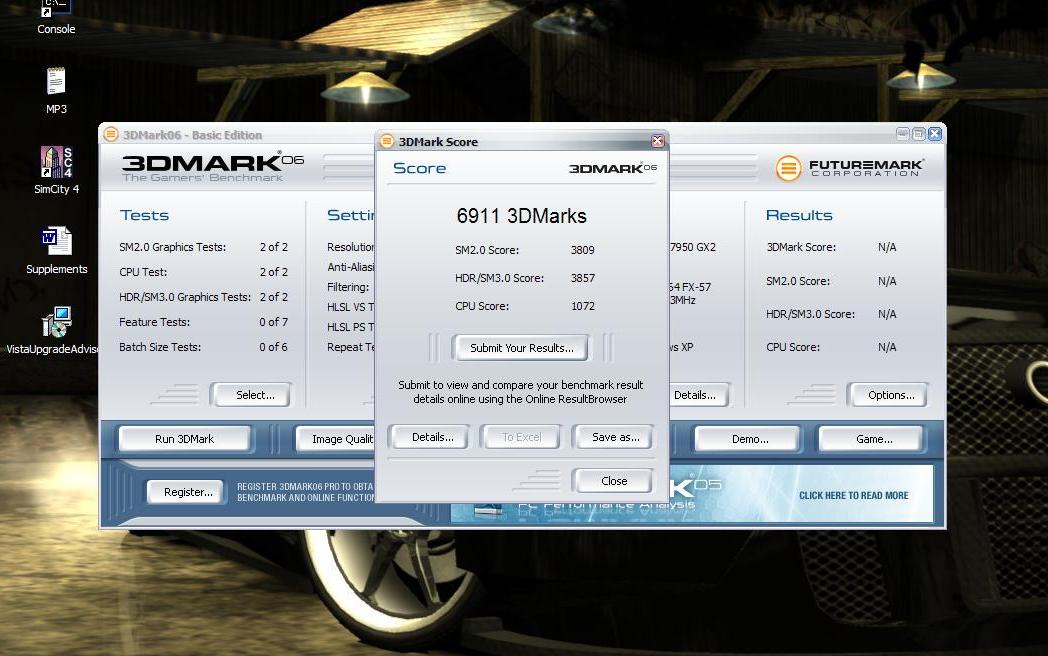Click the Click Here To Read More banner
Image resolution: width=1048 pixels, height=656 pixels.
pos(854,496)
